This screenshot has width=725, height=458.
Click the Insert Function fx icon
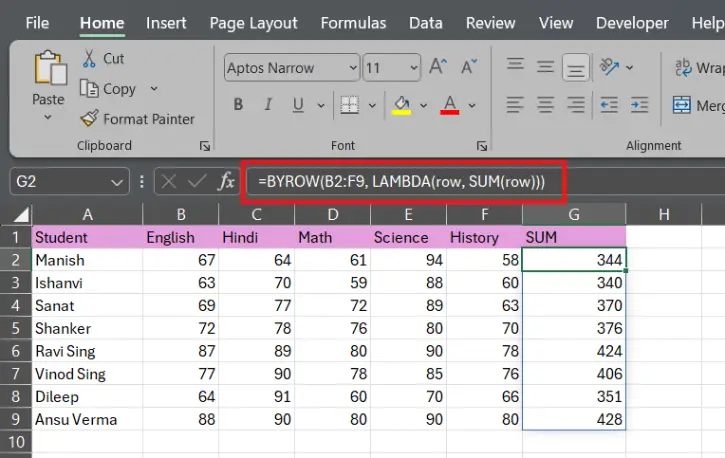click(227, 181)
